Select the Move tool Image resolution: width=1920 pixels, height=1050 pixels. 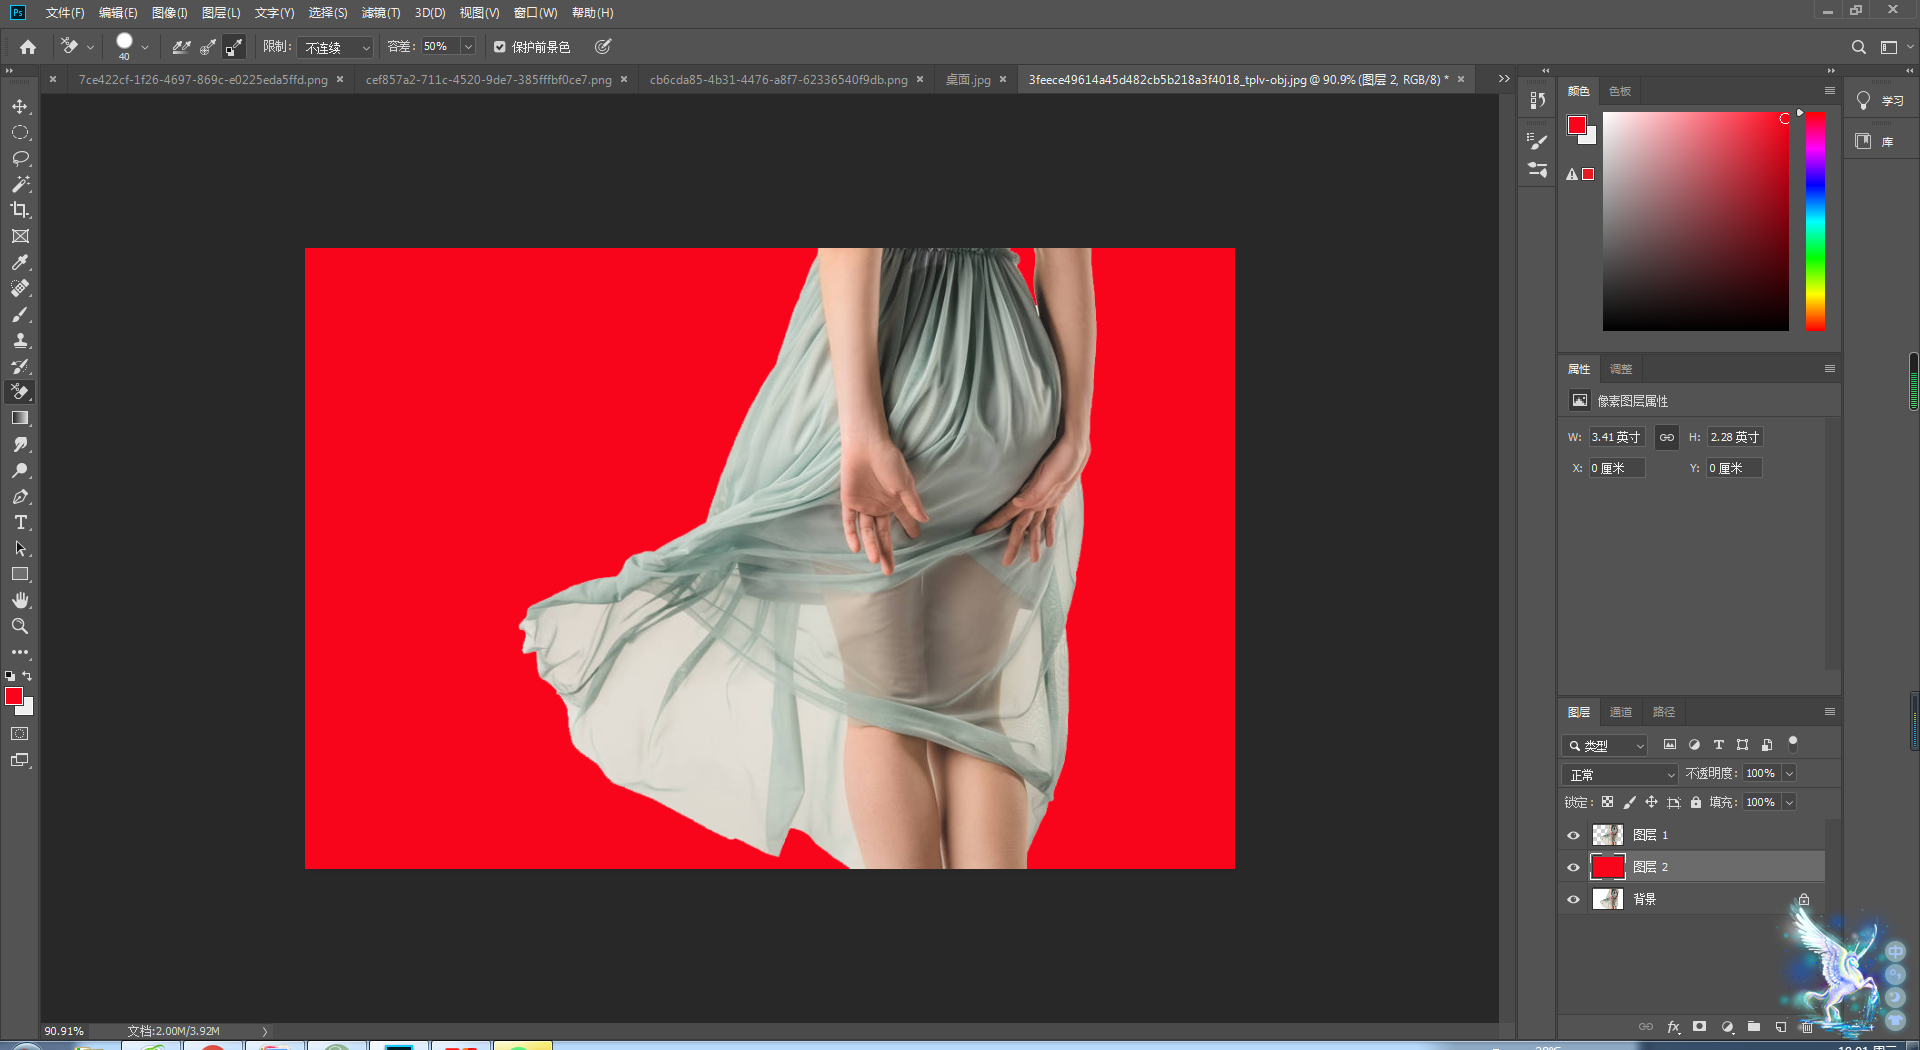point(20,106)
